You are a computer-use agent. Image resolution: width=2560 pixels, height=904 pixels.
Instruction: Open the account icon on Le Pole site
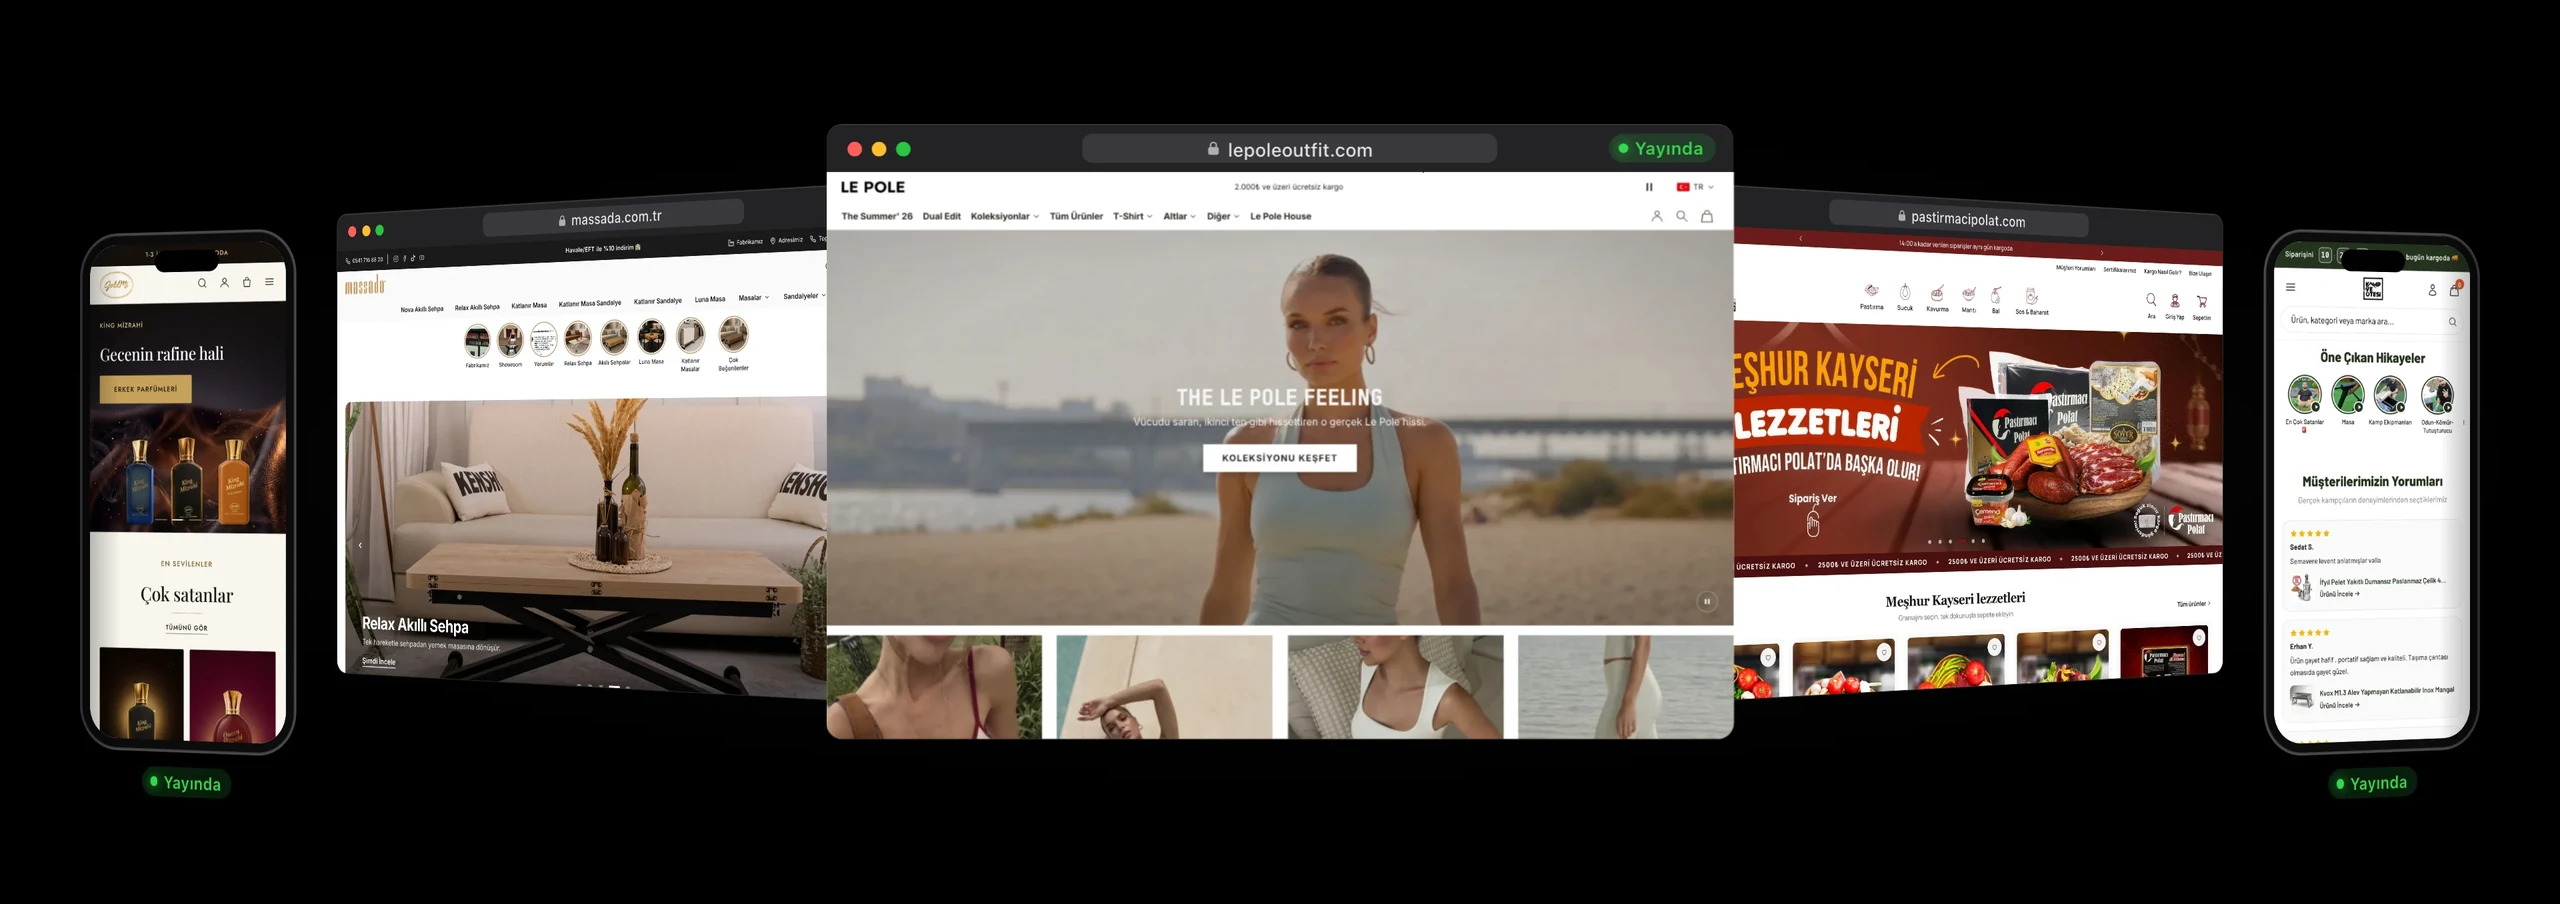(1656, 216)
